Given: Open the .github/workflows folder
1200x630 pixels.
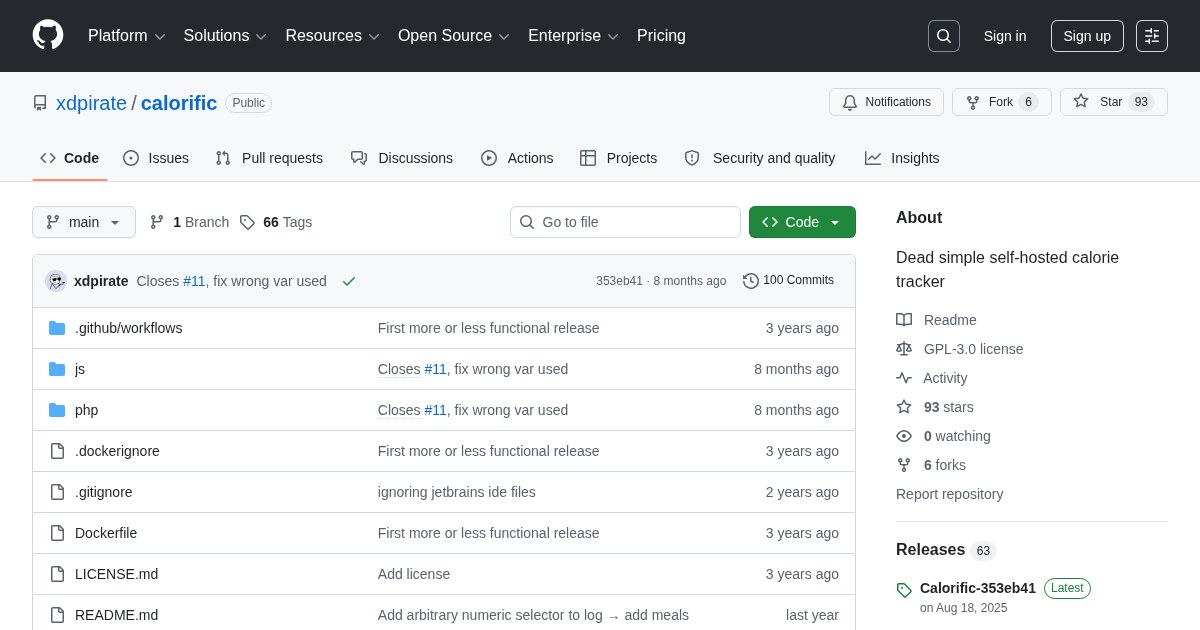Looking at the screenshot, I should pos(129,328).
